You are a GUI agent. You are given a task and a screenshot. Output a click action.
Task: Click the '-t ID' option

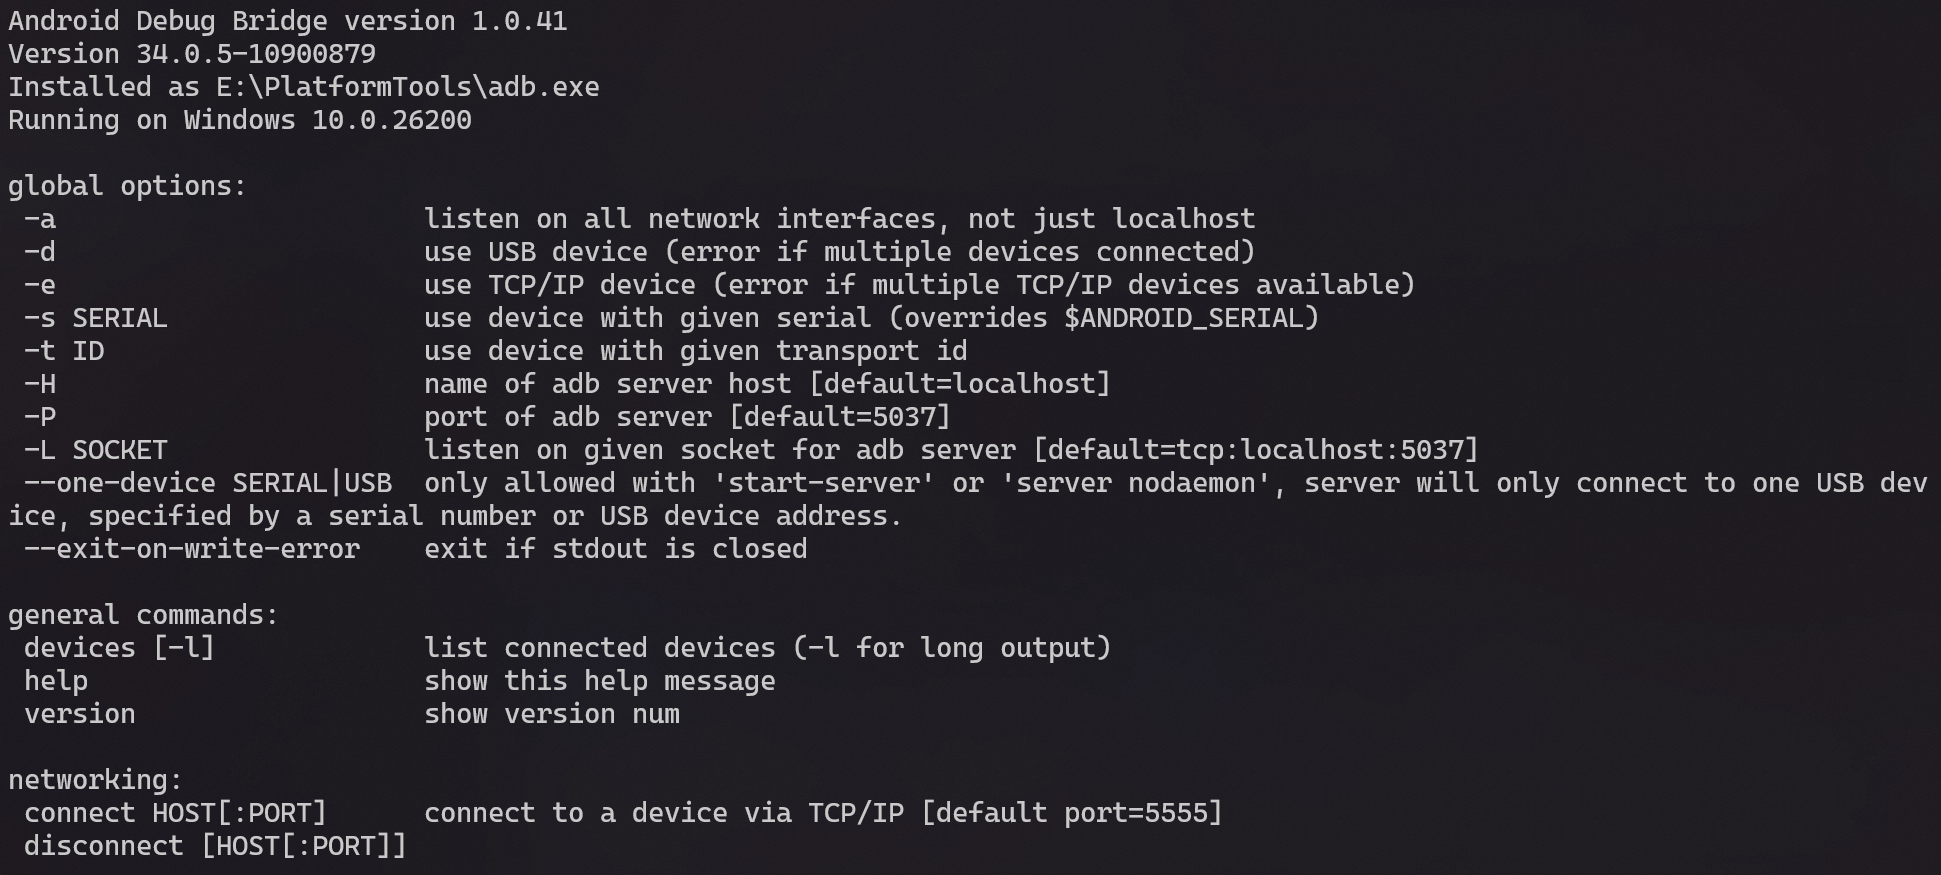point(64,351)
